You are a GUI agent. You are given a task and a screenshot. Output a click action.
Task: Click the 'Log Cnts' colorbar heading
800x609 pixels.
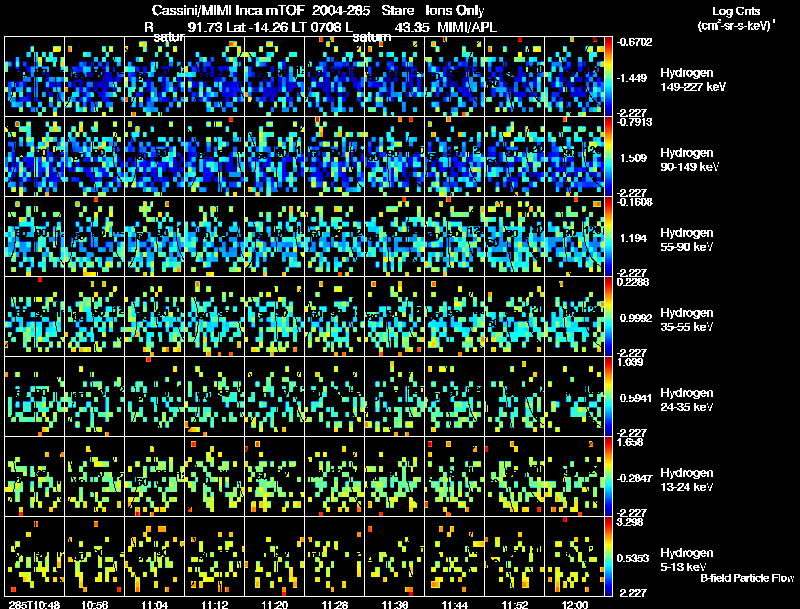click(736, 11)
